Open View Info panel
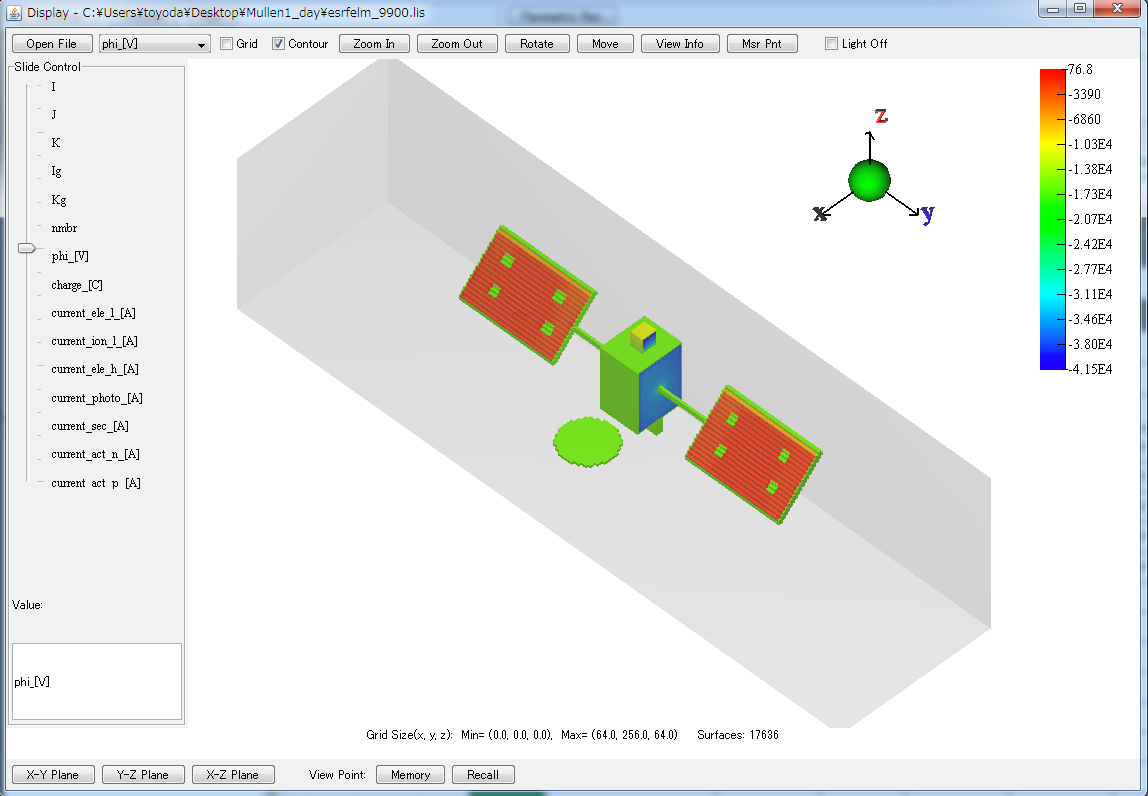Screen dimensions: 1148x796 pyautogui.click(x=680, y=44)
